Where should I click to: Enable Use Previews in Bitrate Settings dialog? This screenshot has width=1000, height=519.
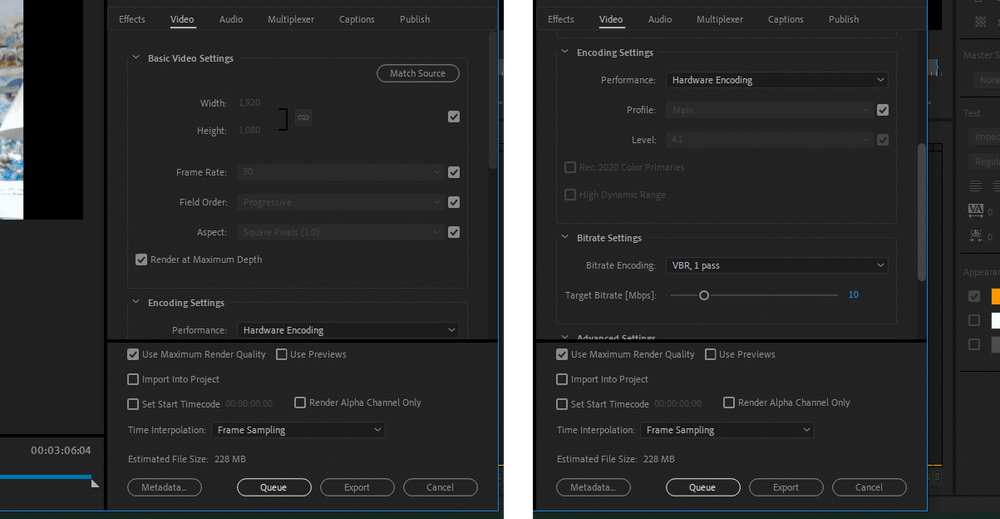click(x=710, y=355)
